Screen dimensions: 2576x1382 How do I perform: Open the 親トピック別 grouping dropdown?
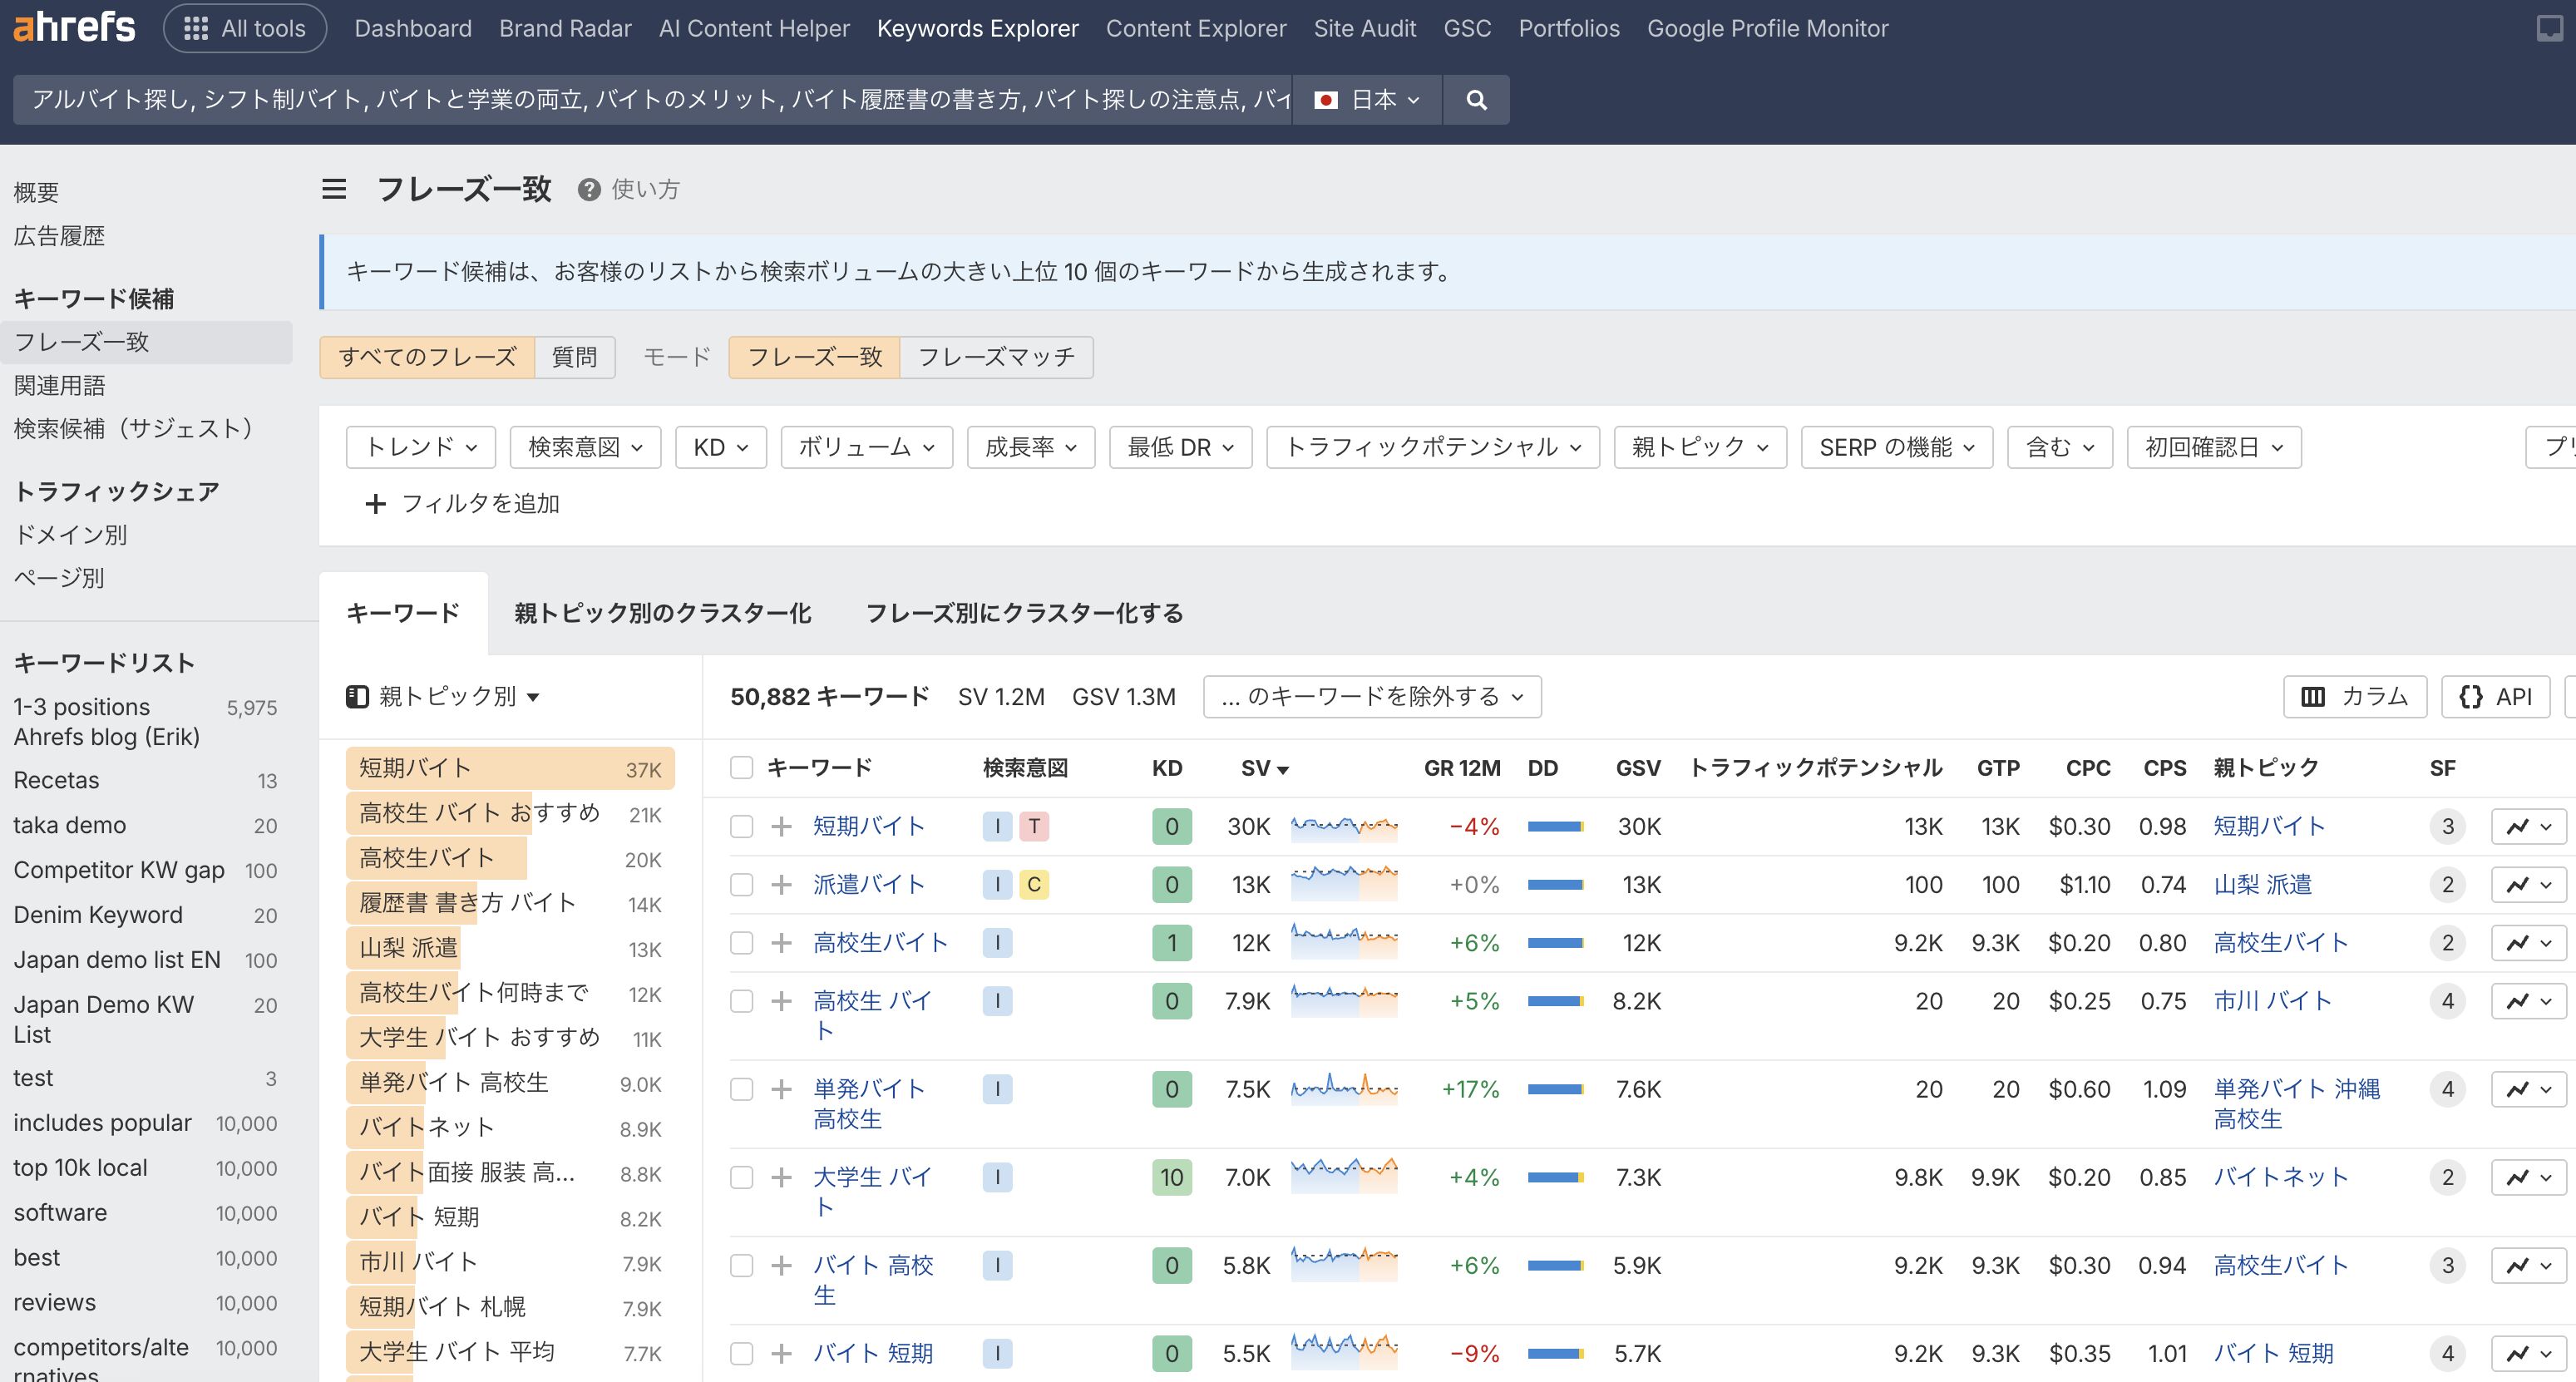443,697
